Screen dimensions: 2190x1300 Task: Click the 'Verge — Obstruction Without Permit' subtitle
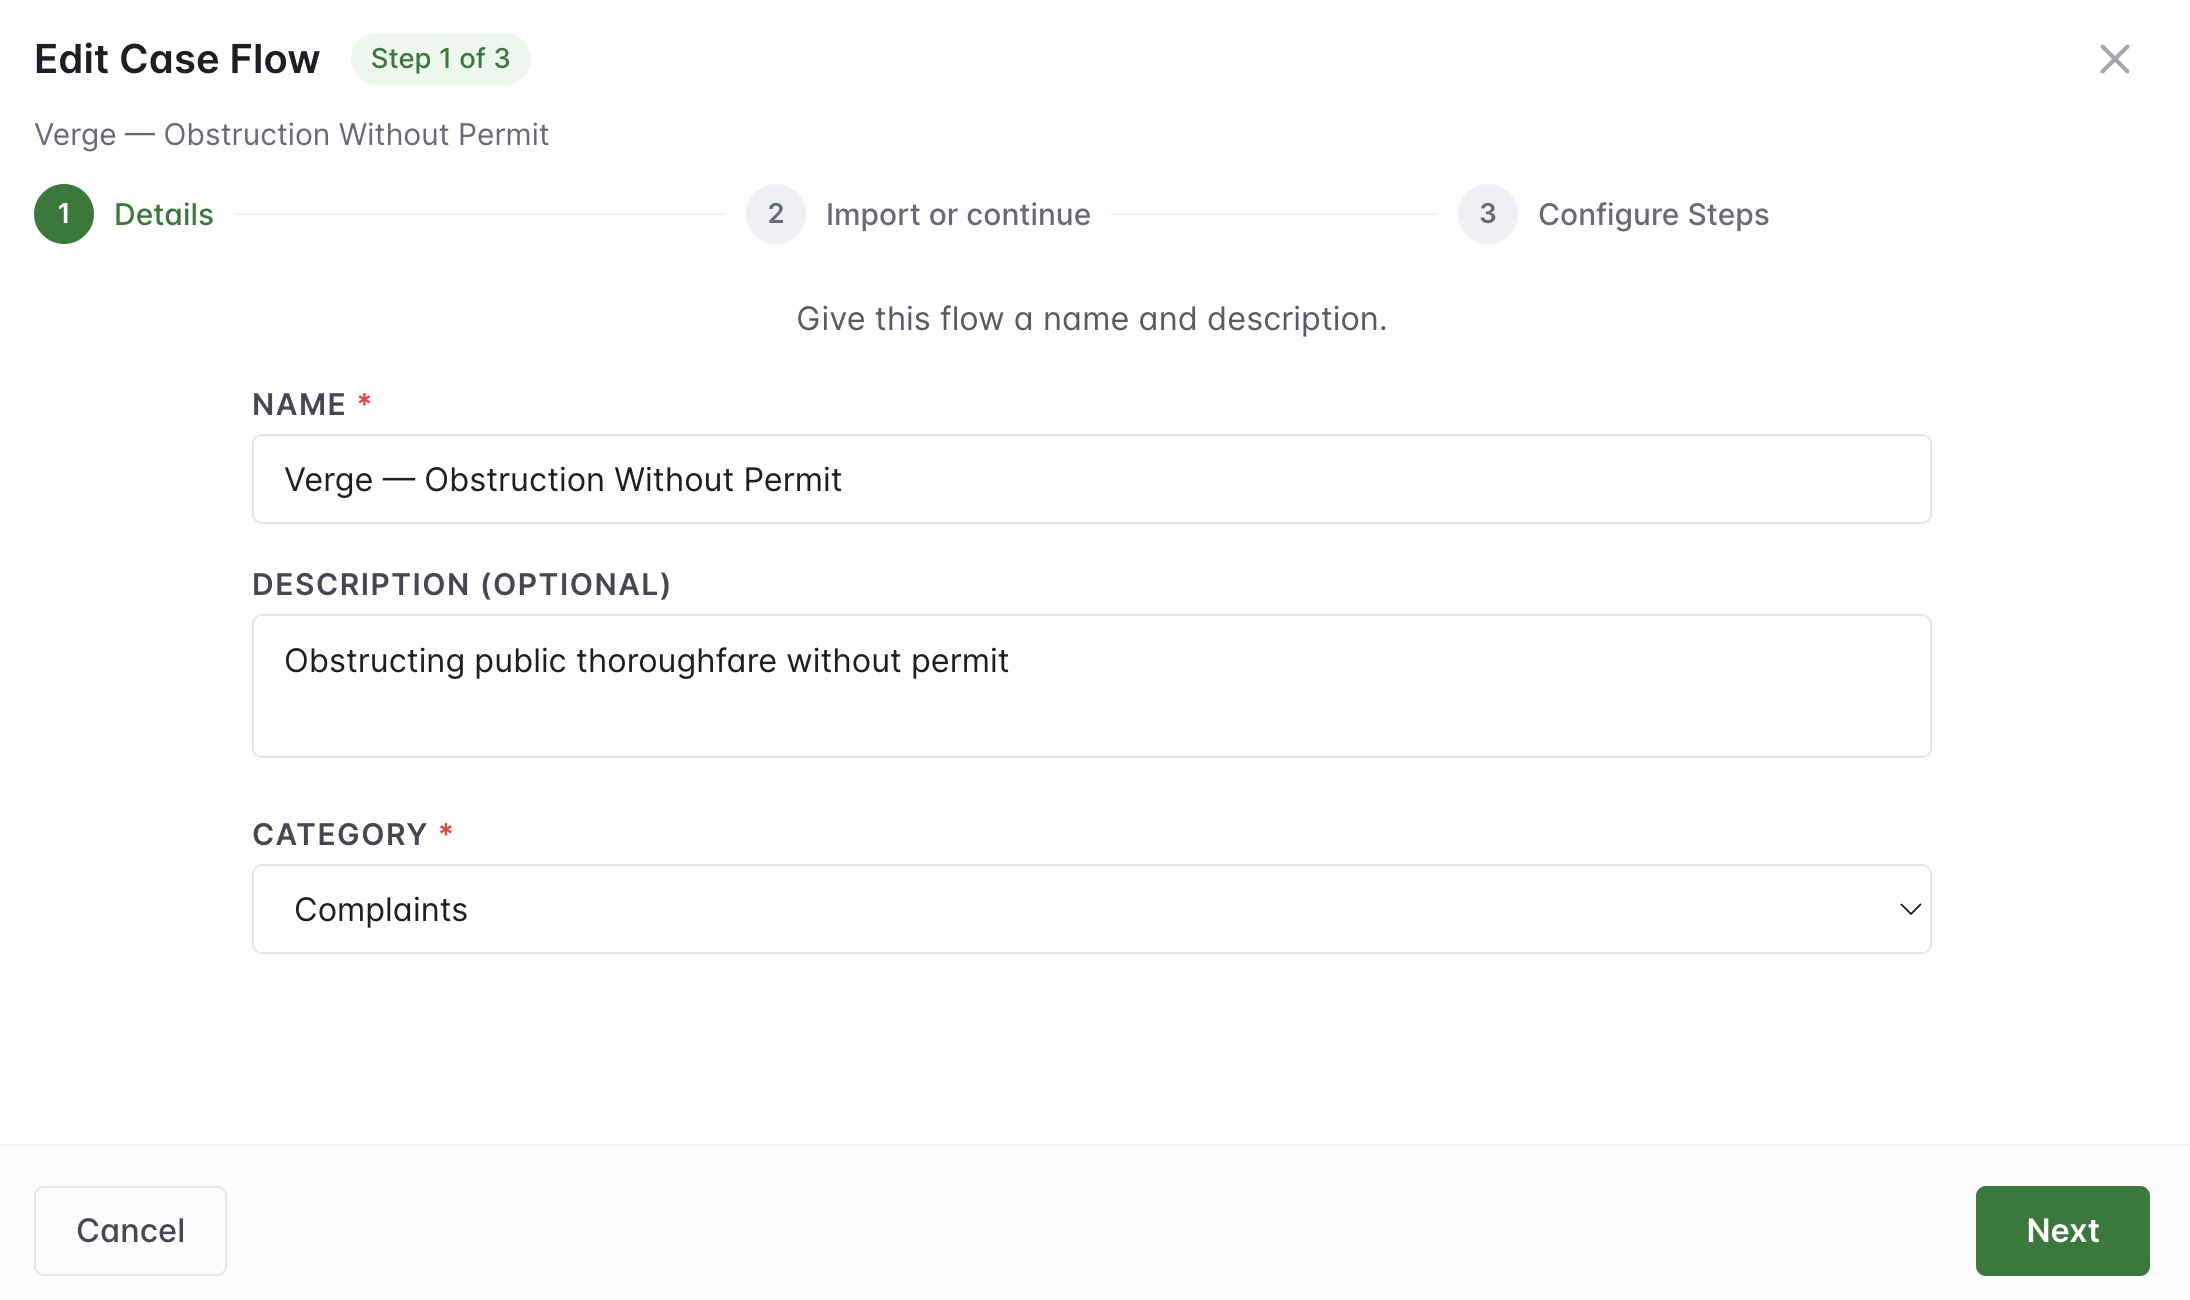click(291, 135)
